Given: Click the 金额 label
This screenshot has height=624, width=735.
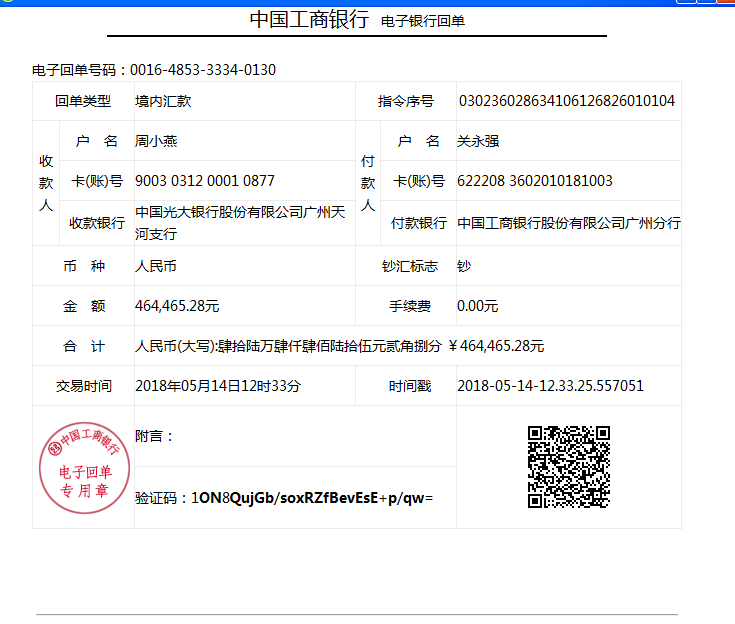Looking at the screenshot, I should click(84, 306).
